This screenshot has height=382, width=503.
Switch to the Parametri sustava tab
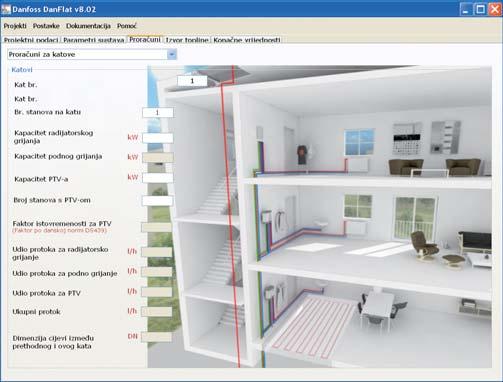[x=94, y=40]
